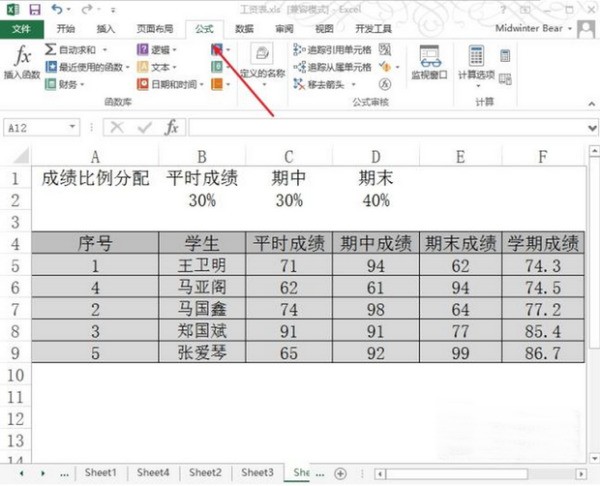Open the More Functions orange icon
600x486 pixels.
[217, 84]
